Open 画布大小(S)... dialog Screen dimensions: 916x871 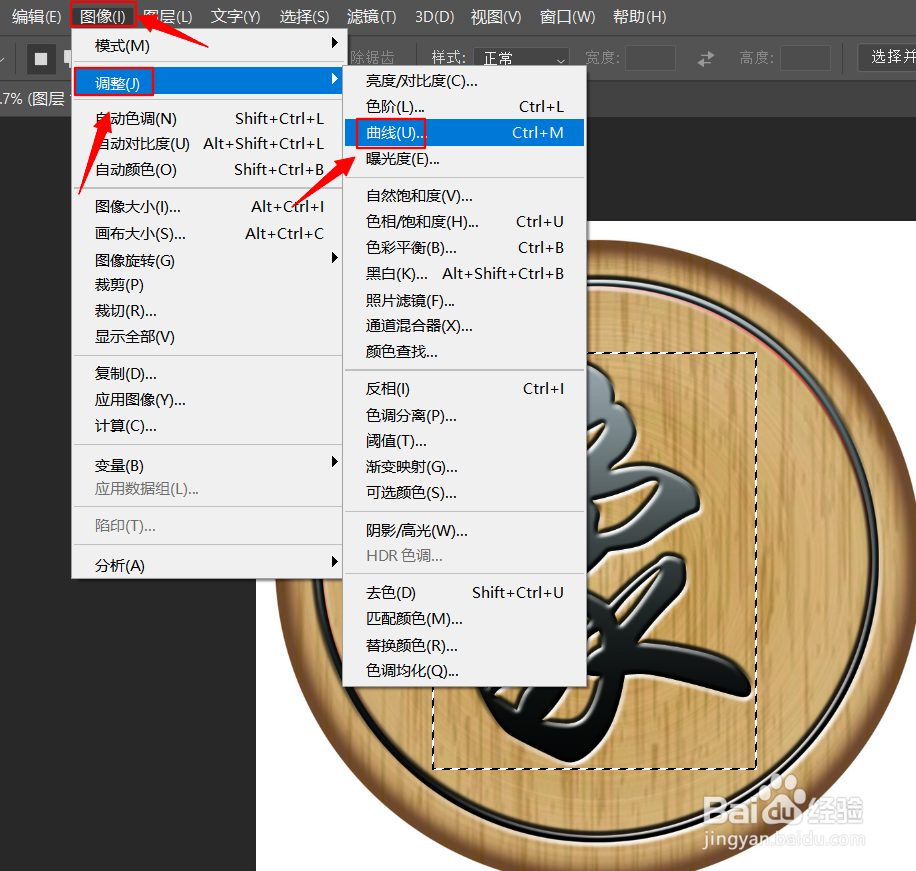(x=207, y=234)
